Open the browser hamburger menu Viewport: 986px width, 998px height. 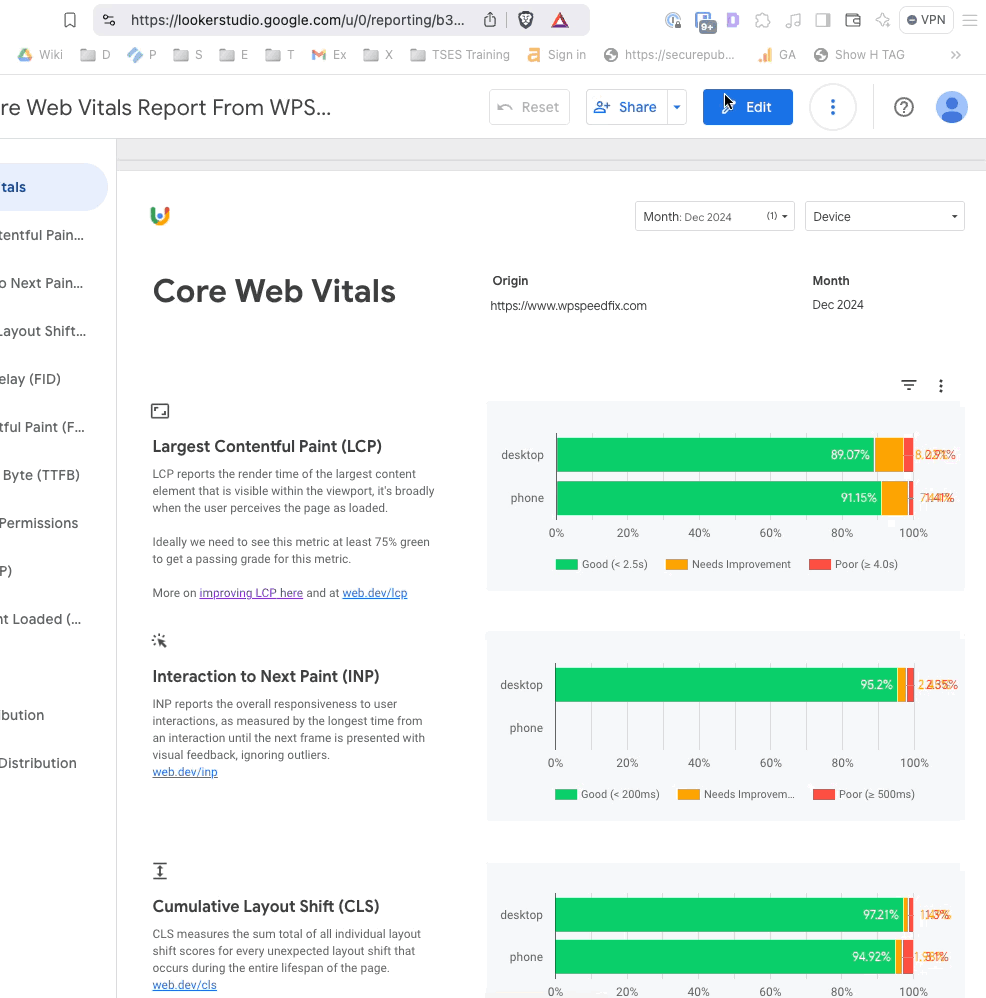pos(969,20)
